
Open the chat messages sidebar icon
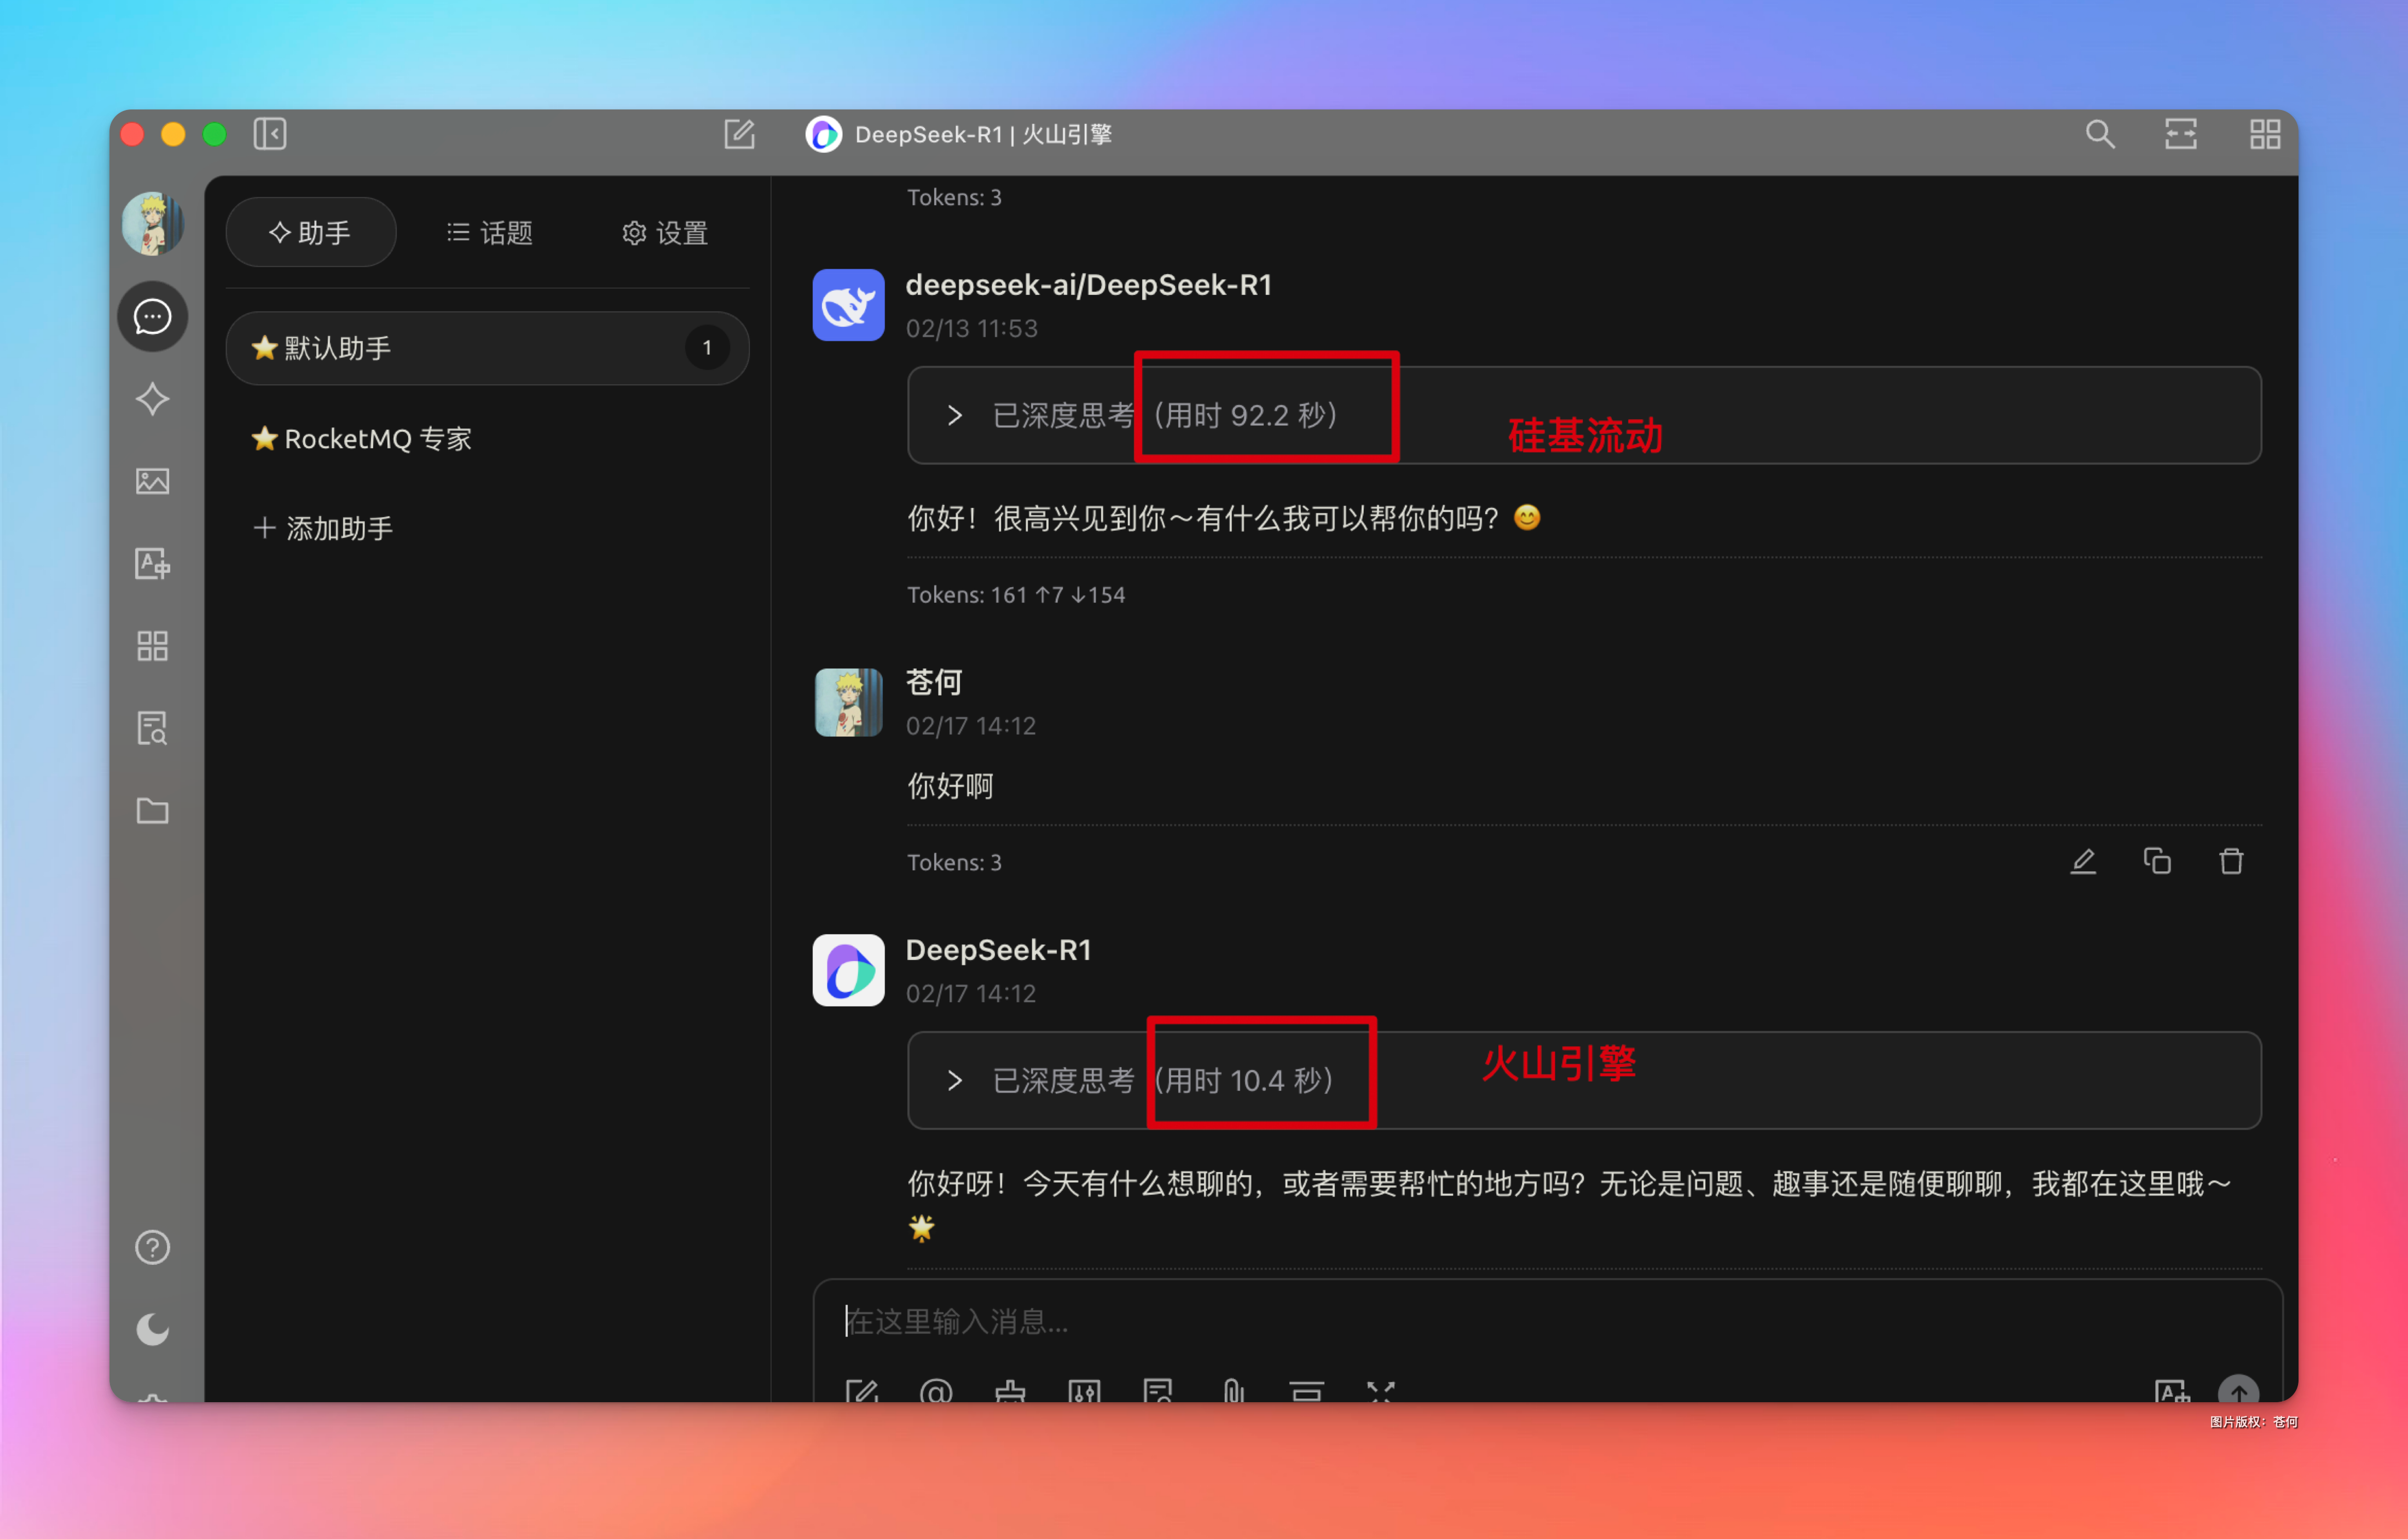click(x=152, y=317)
